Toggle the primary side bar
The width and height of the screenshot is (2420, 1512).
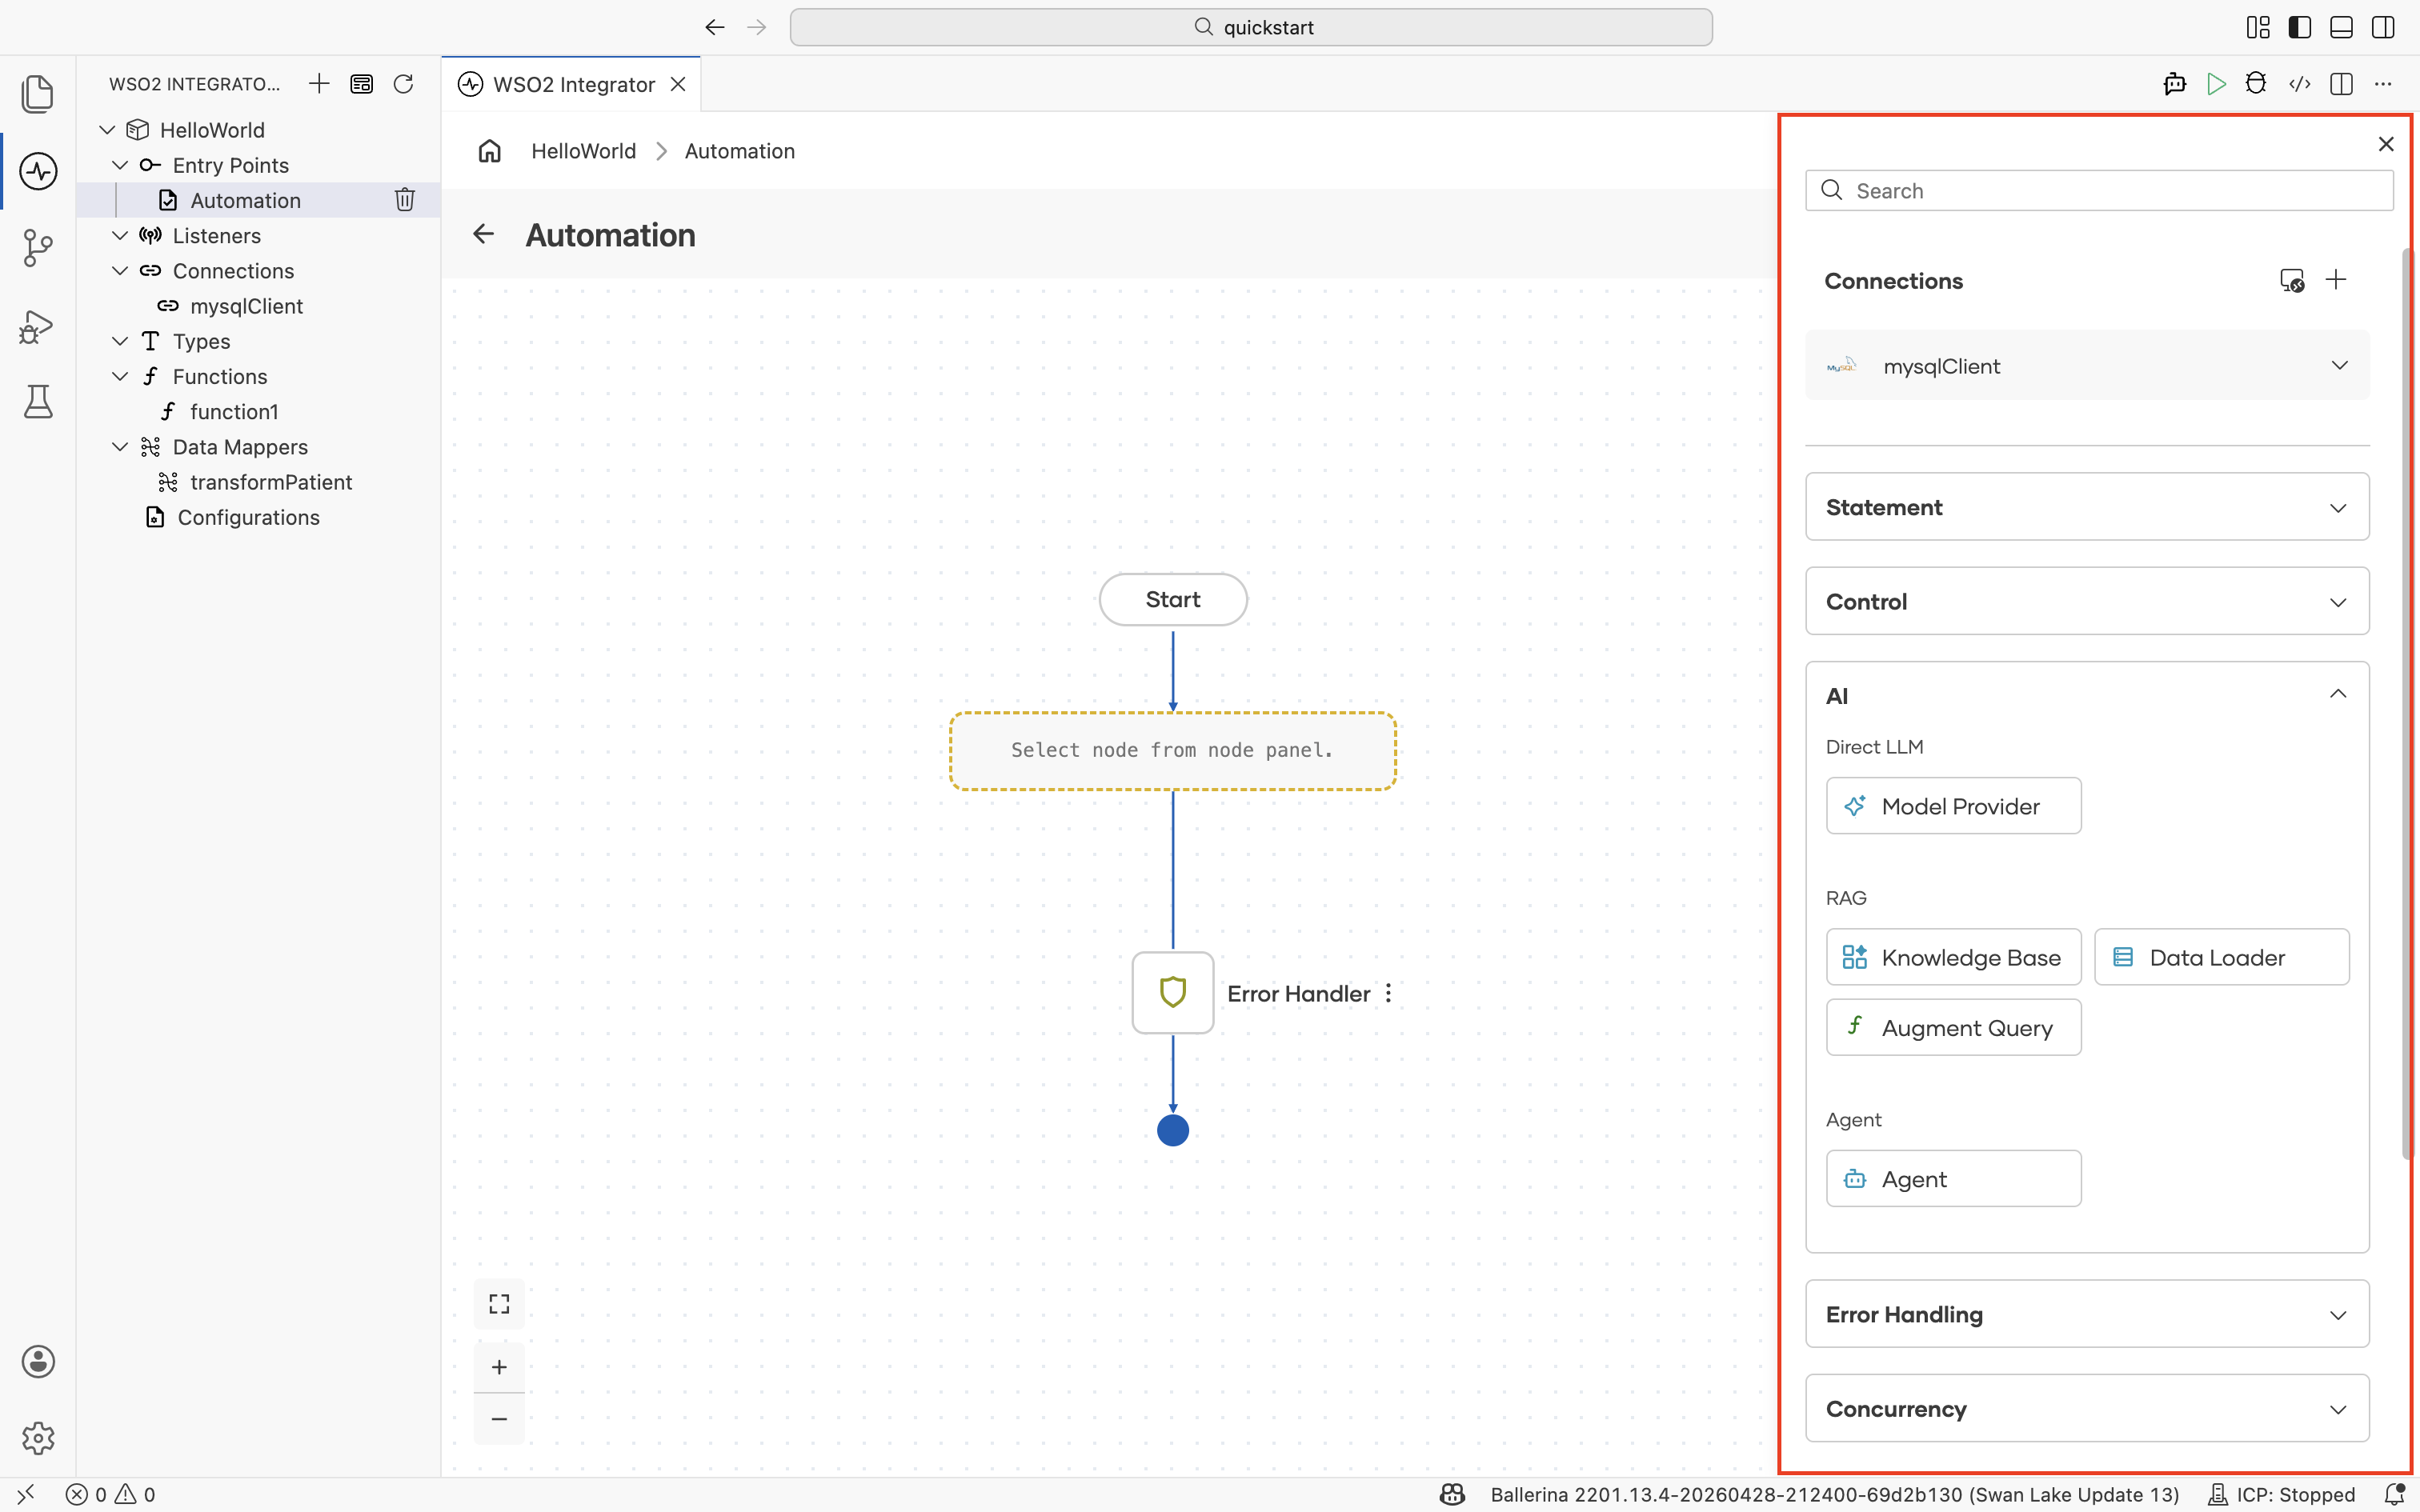point(2300,27)
